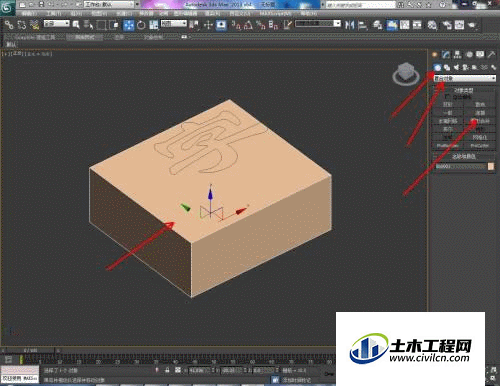Open the Utilities command panel tab

tap(492, 54)
